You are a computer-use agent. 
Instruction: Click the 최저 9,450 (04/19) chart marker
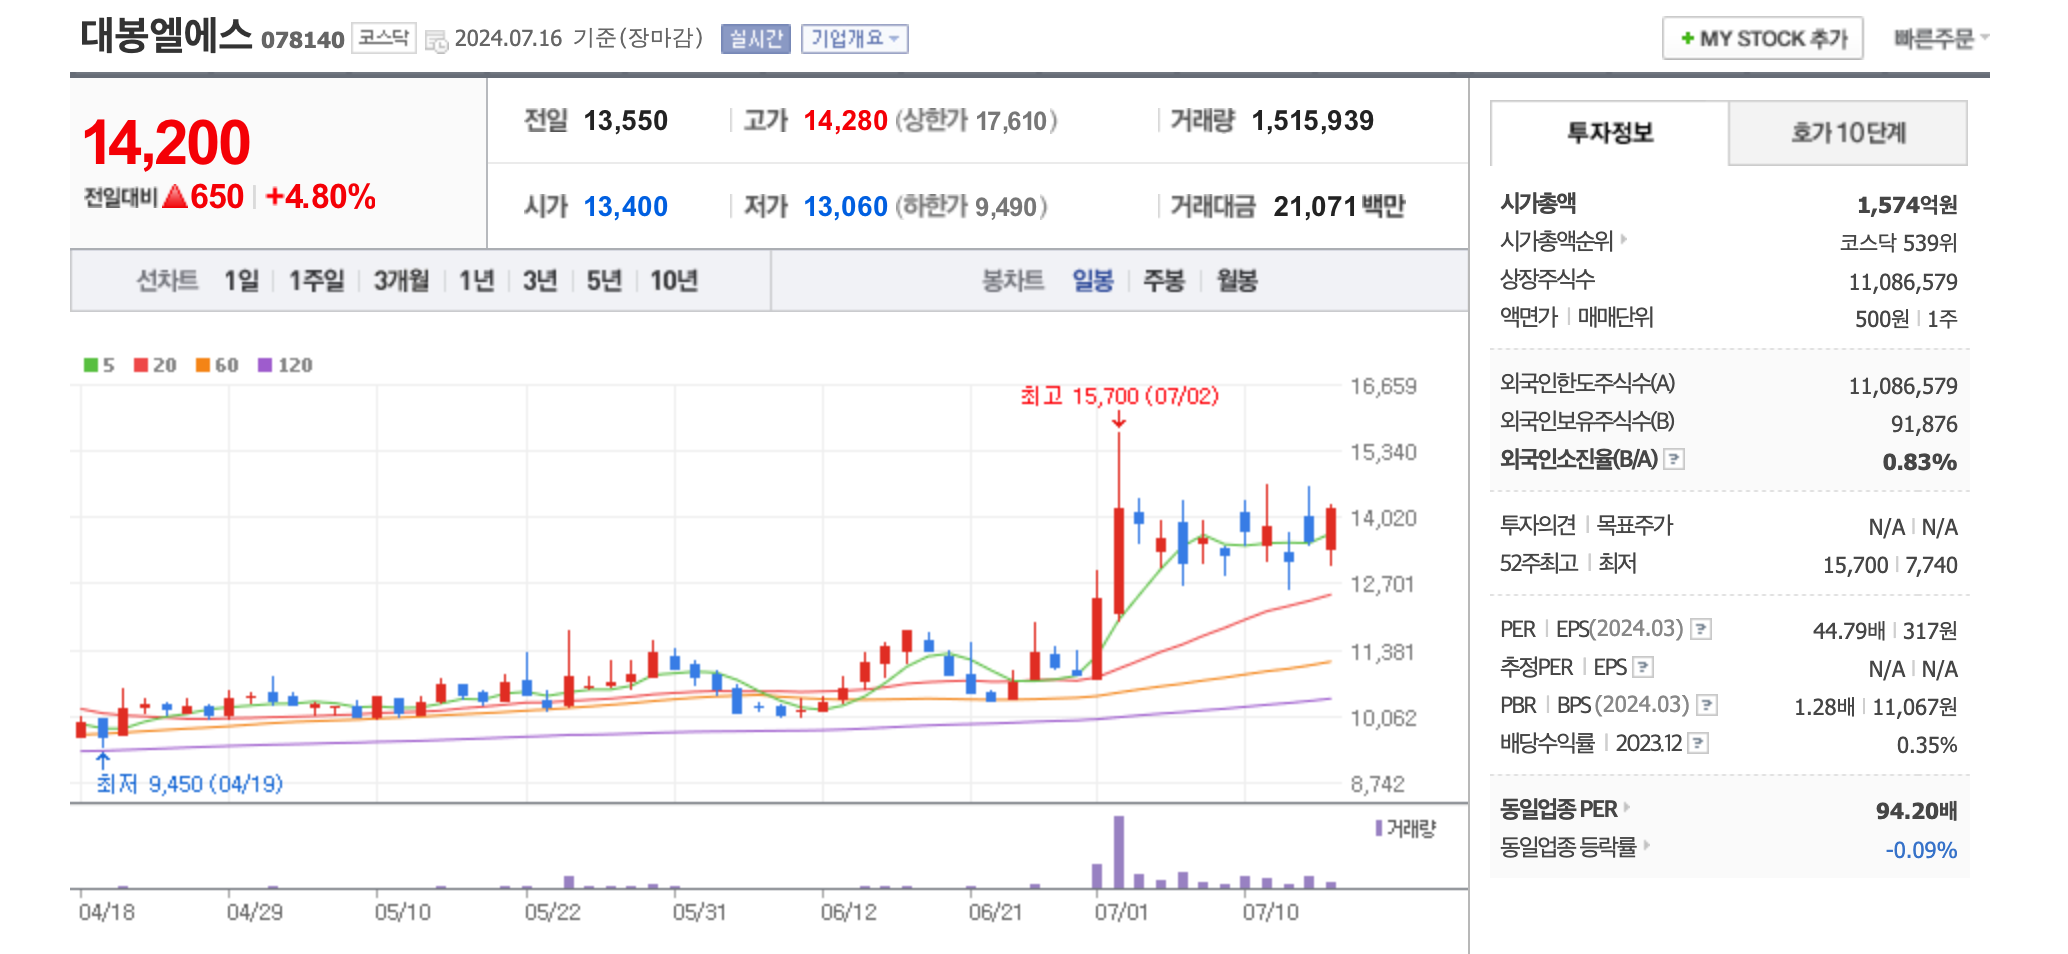(189, 784)
